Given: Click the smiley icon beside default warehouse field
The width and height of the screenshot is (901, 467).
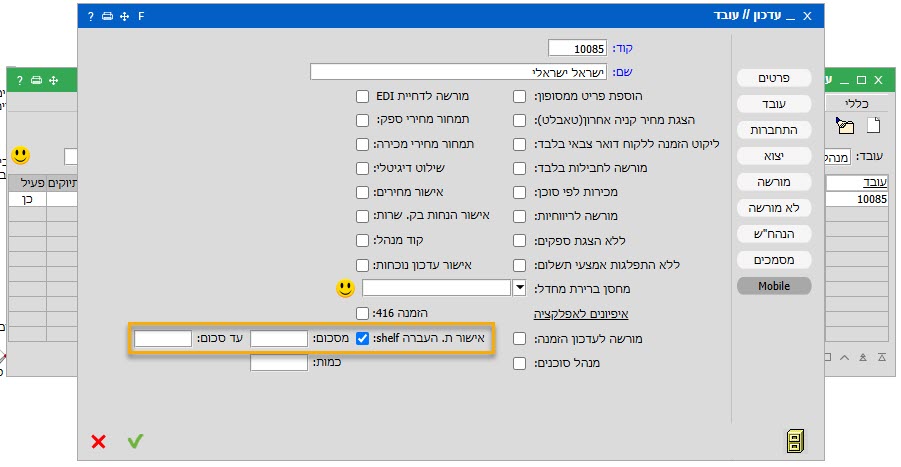Looking at the screenshot, I should tap(345, 288).
